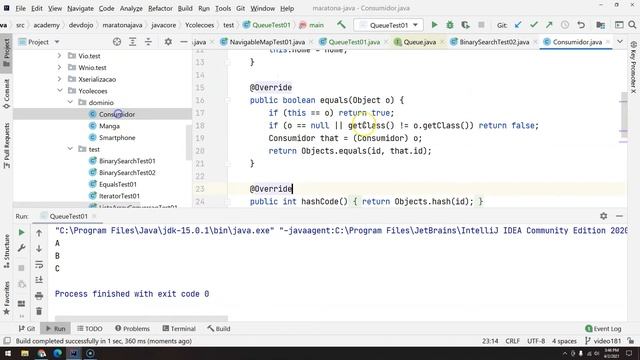
Task: Open Terminal tool window
Action: (179, 328)
